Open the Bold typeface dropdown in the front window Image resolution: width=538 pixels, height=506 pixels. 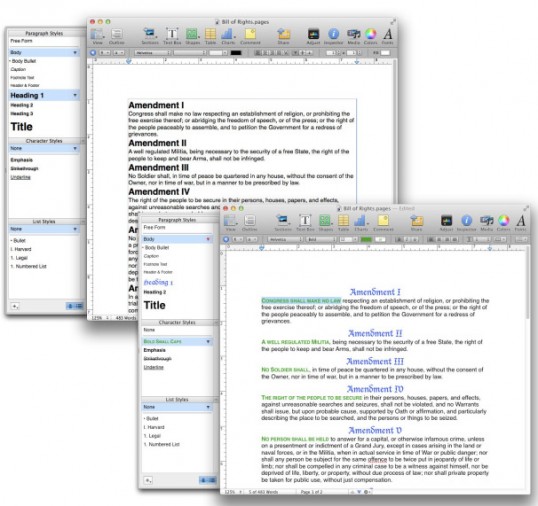[x=321, y=239]
